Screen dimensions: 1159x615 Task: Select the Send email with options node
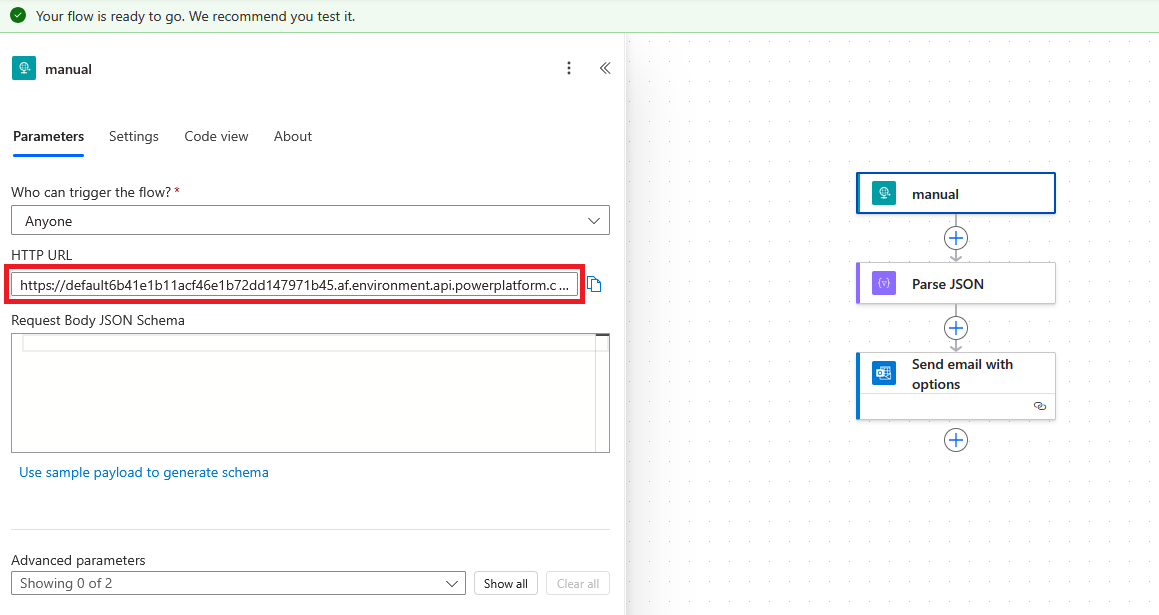(956, 386)
